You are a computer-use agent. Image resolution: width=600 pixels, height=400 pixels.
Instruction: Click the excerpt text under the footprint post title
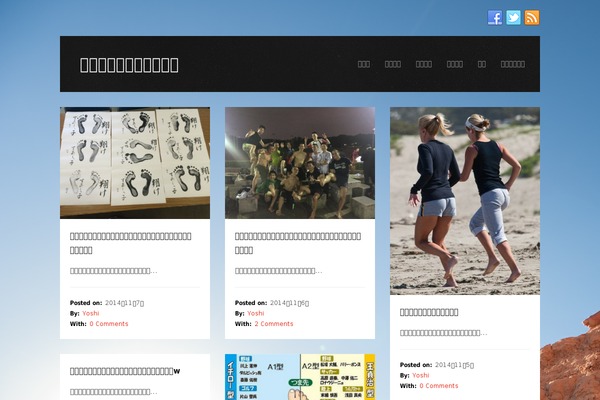(114, 271)
